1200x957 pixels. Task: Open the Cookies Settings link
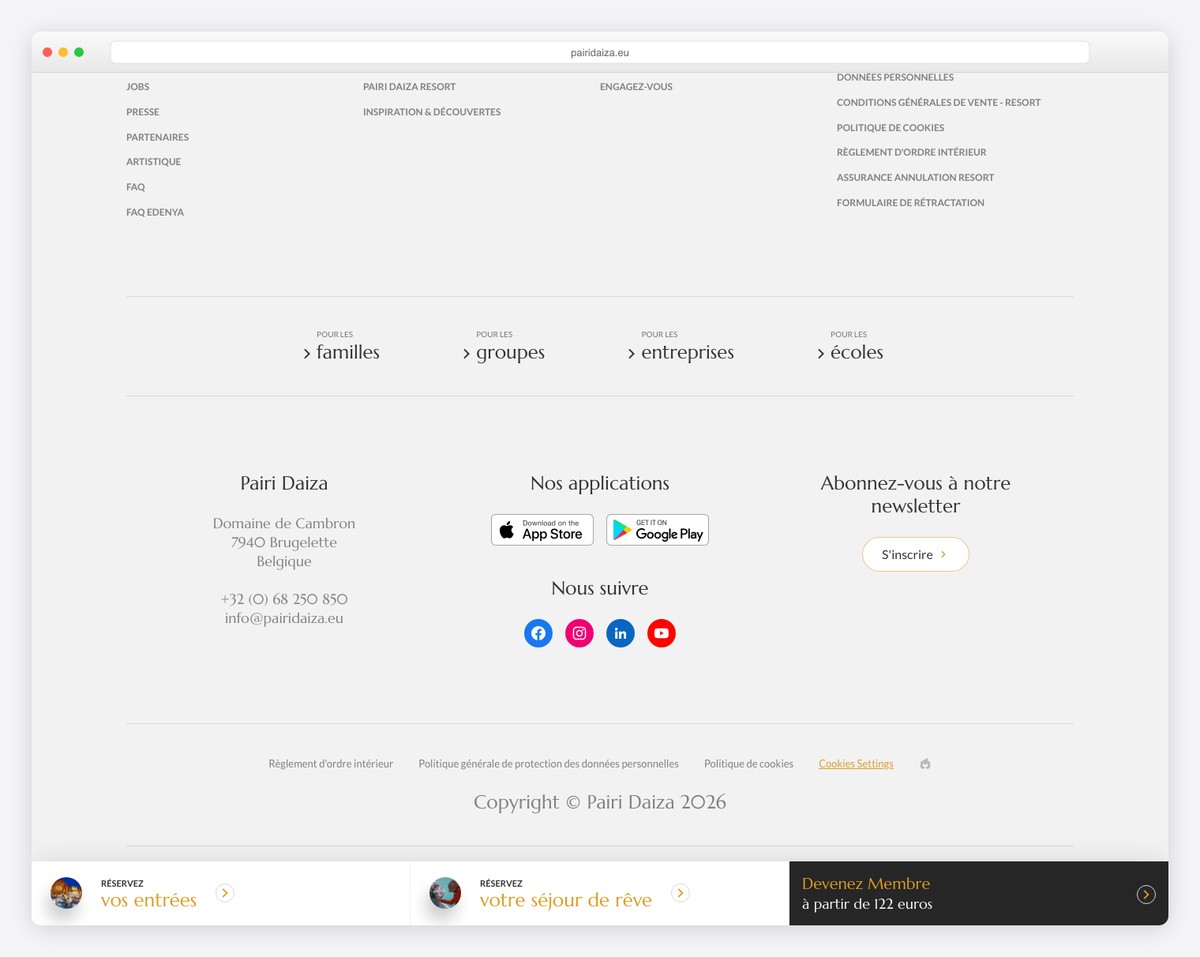point(856,764)
